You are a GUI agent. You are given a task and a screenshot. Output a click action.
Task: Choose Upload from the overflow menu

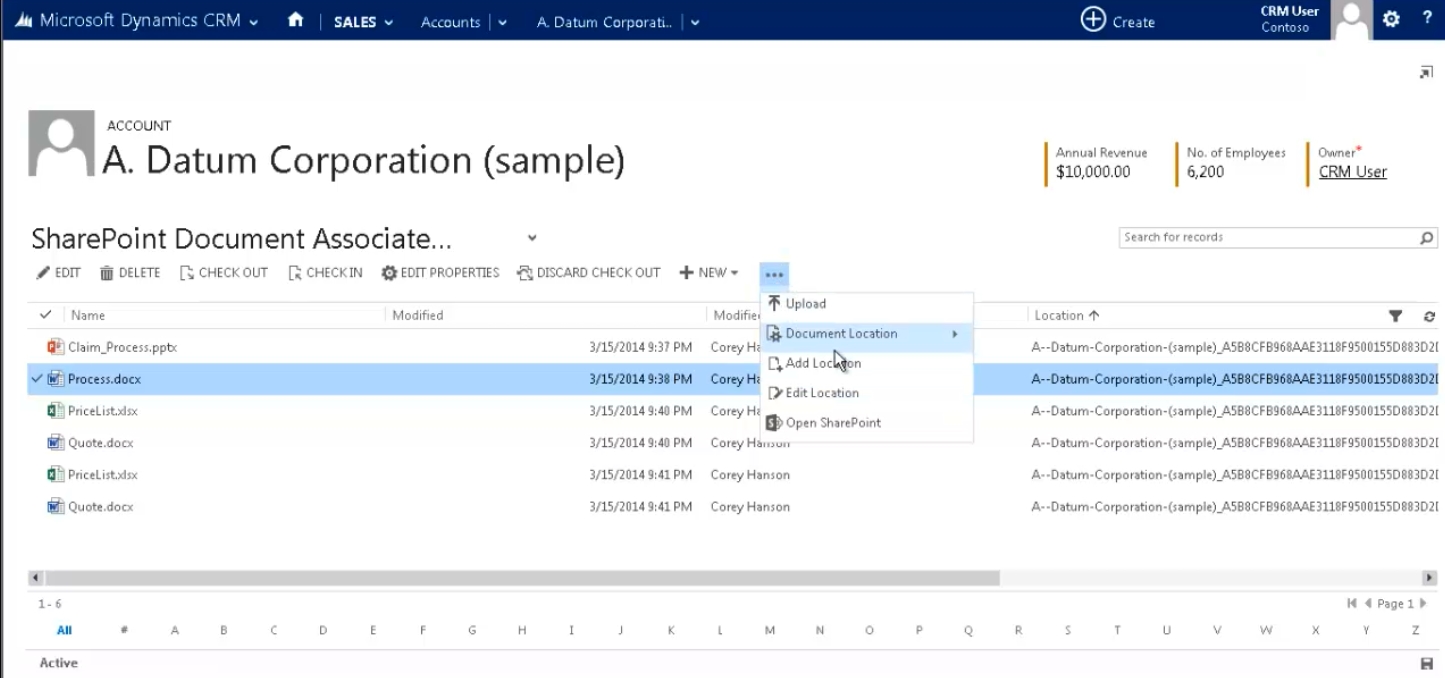805,304
